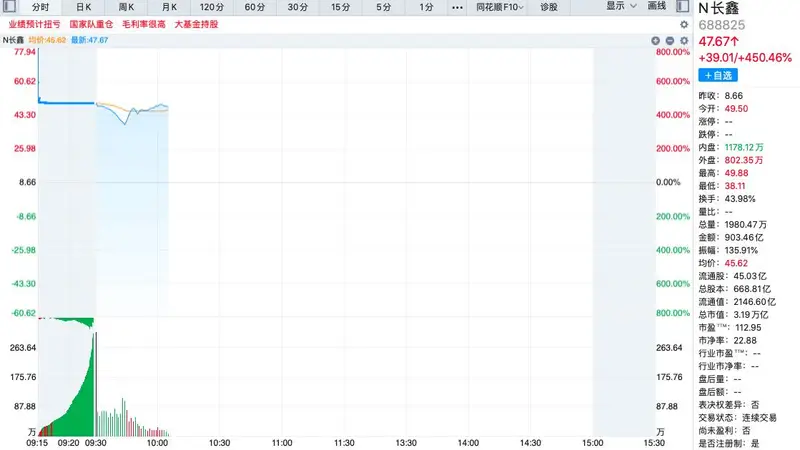Viewport: 800px width, 450px height.
Task: Expand the 显示 display dropdown
Action: tap(621, 6)
